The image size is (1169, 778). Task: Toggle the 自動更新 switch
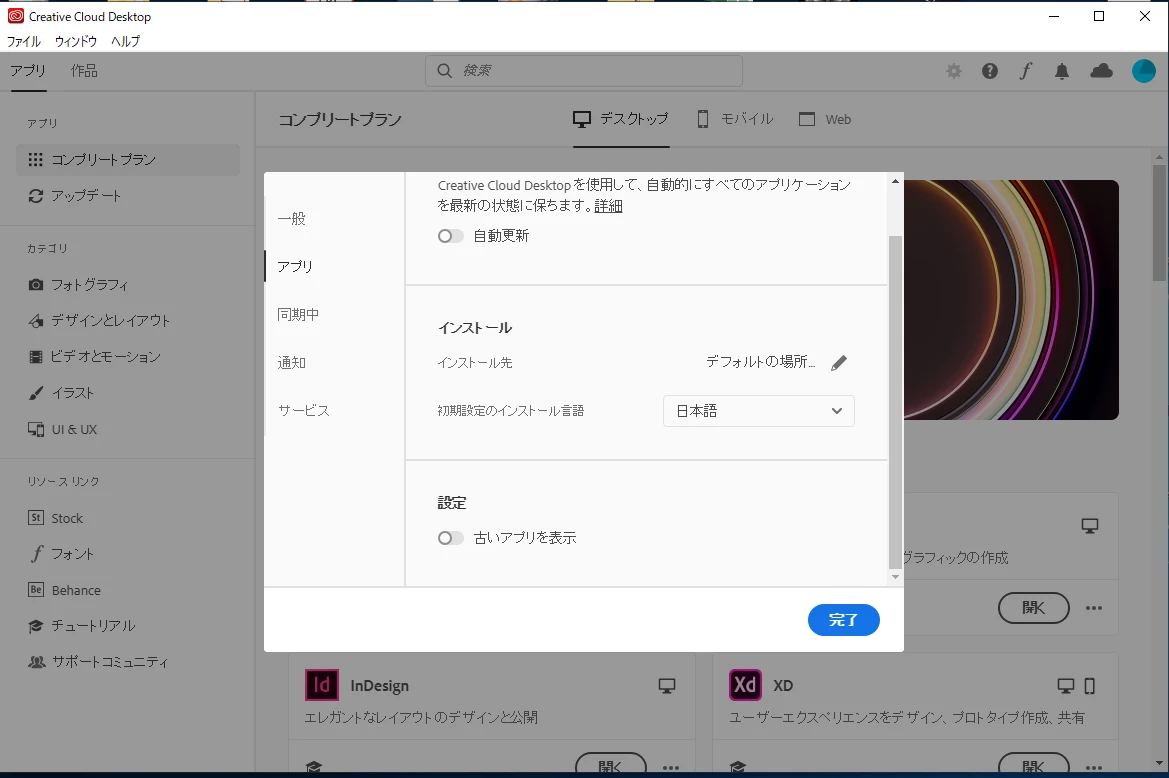[450, 236]
